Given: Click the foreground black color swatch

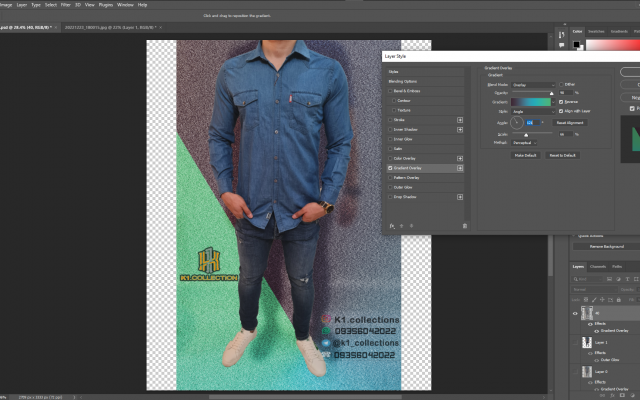Looking at the screenshot, I should 576,44.
